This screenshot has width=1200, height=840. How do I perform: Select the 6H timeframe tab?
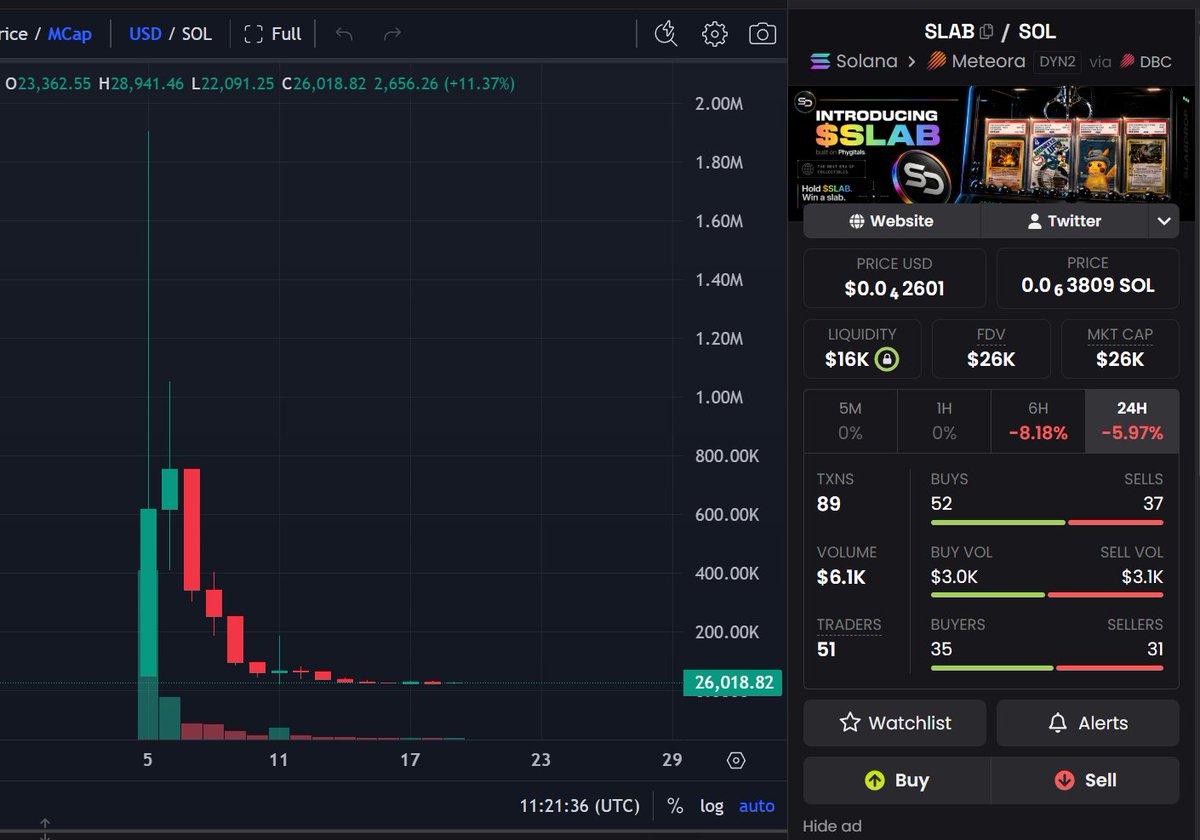point(1038,421)
